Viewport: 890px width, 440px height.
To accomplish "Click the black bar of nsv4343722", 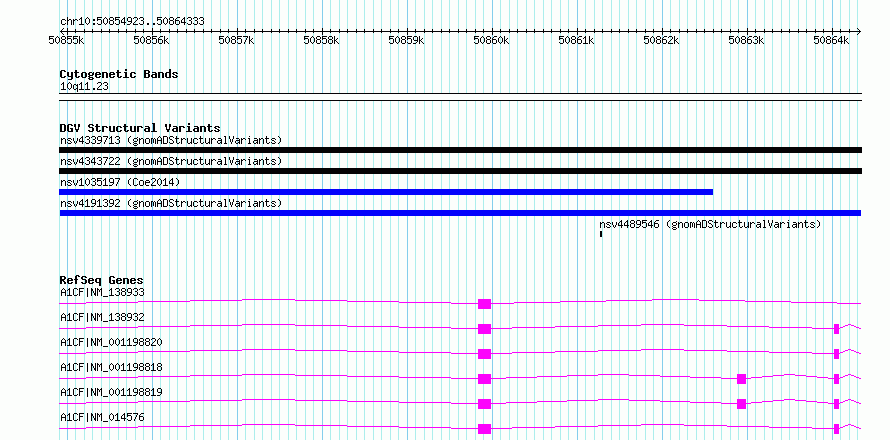I will pos(460,171).
